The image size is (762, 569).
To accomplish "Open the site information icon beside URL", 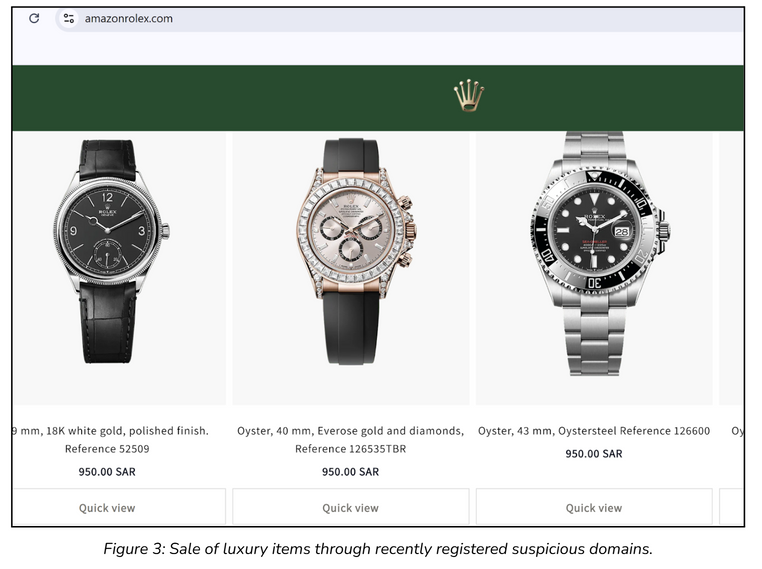I will click(x=69, y=18).
